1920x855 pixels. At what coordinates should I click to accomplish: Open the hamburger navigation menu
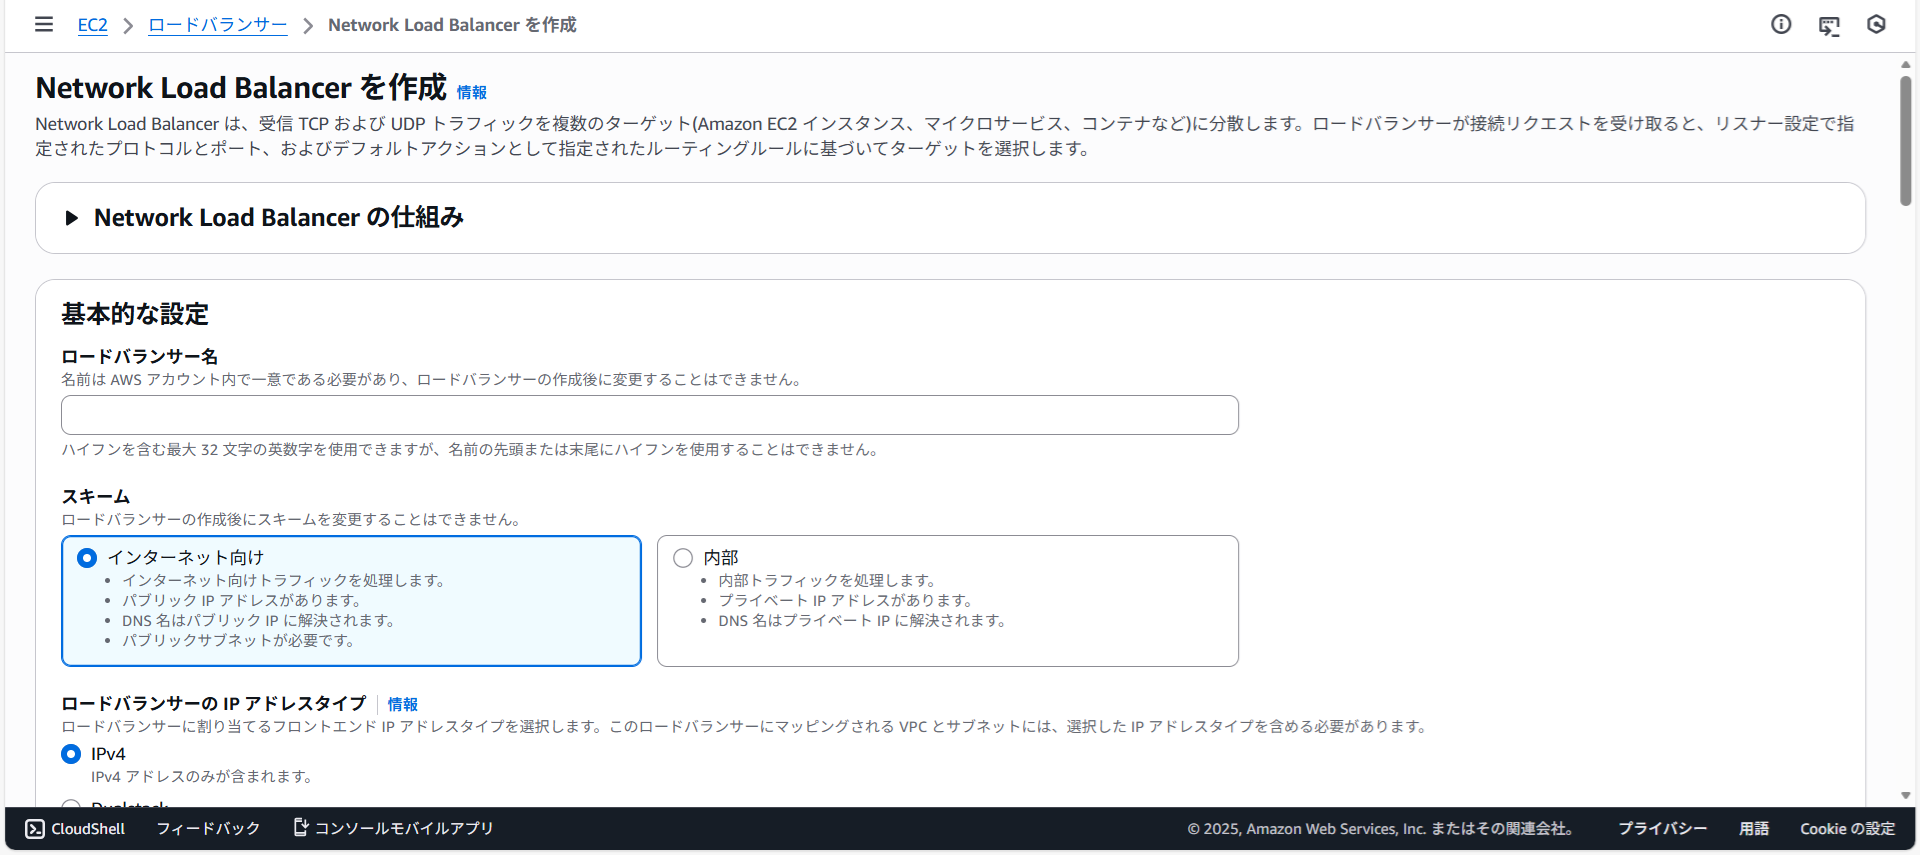44,24
